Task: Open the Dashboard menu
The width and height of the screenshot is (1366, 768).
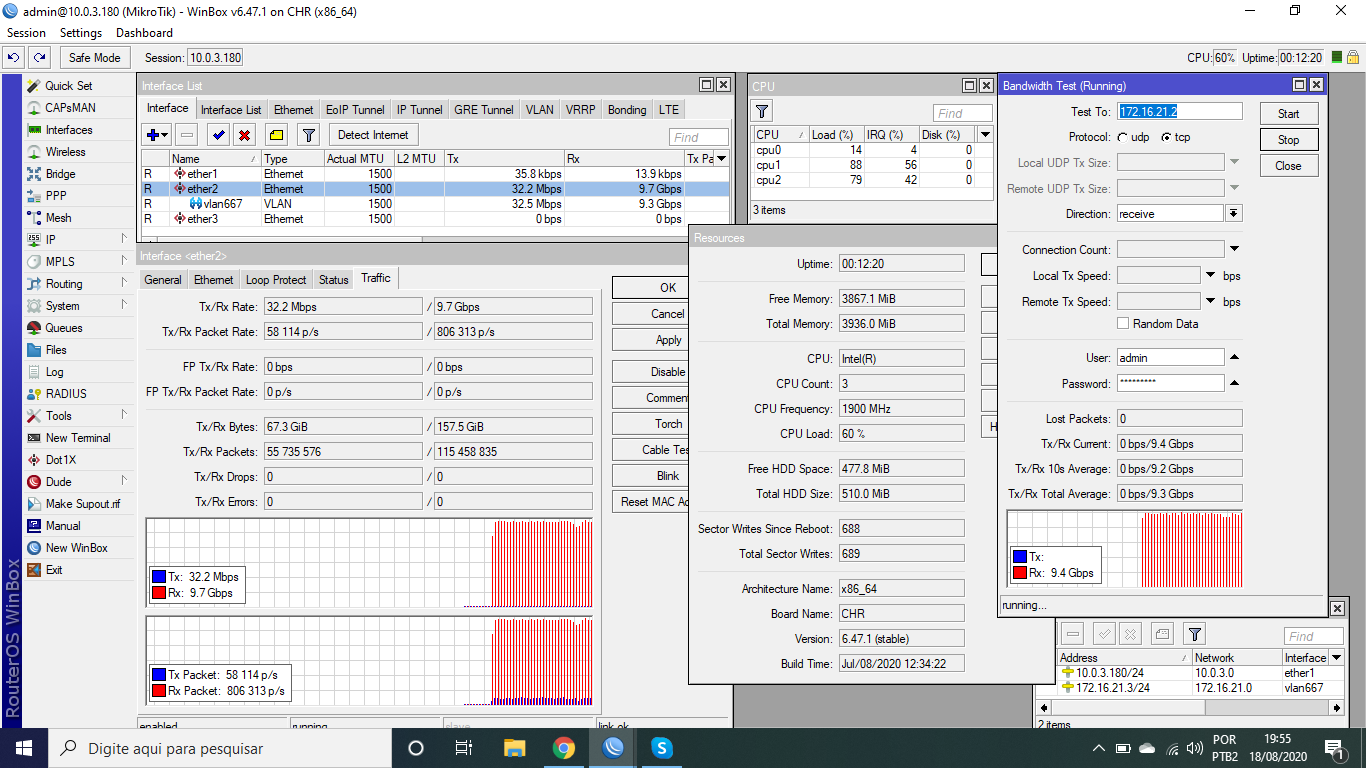Action: (x=144, y=33)
